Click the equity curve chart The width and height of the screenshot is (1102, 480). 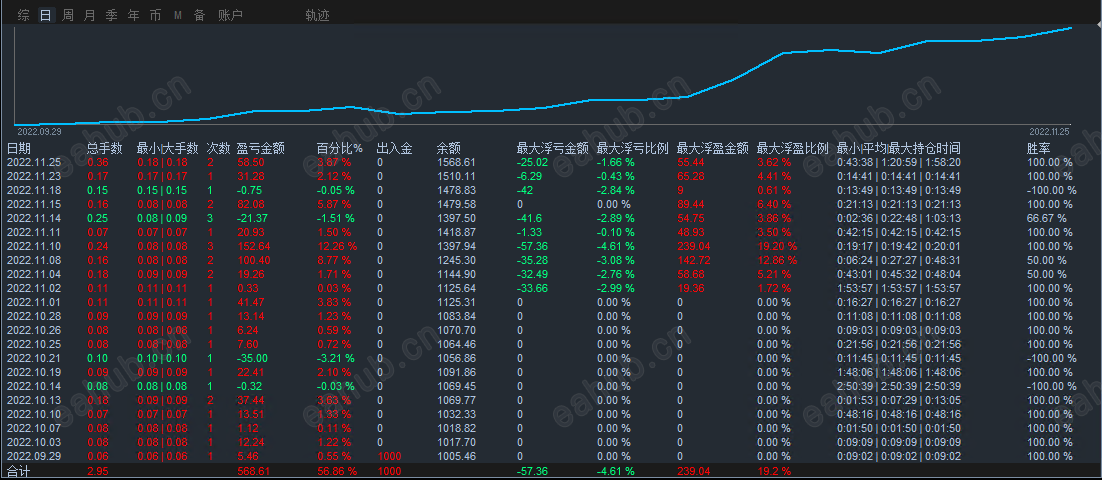[543, 76]
